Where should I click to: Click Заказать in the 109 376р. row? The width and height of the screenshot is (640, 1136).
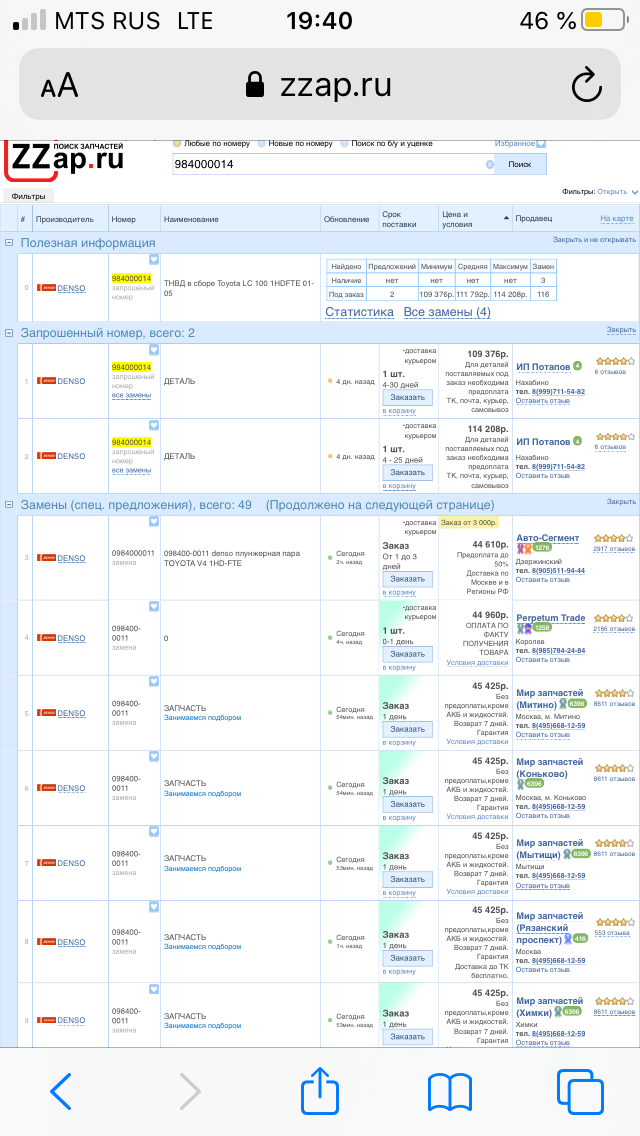pos(407,397)
